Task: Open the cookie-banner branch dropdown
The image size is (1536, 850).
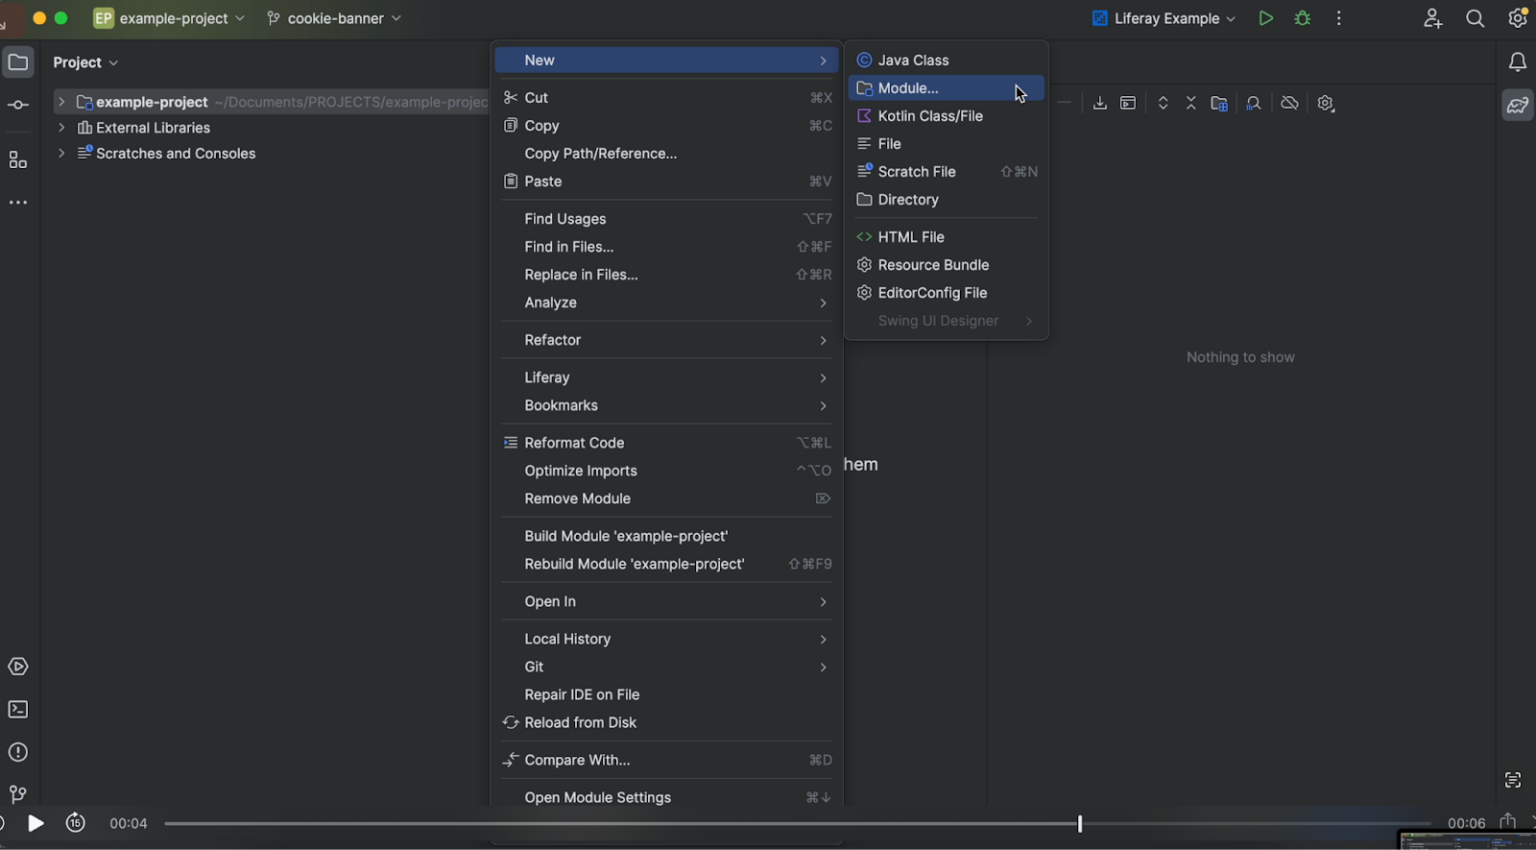Action: click(x=334, y=18)
